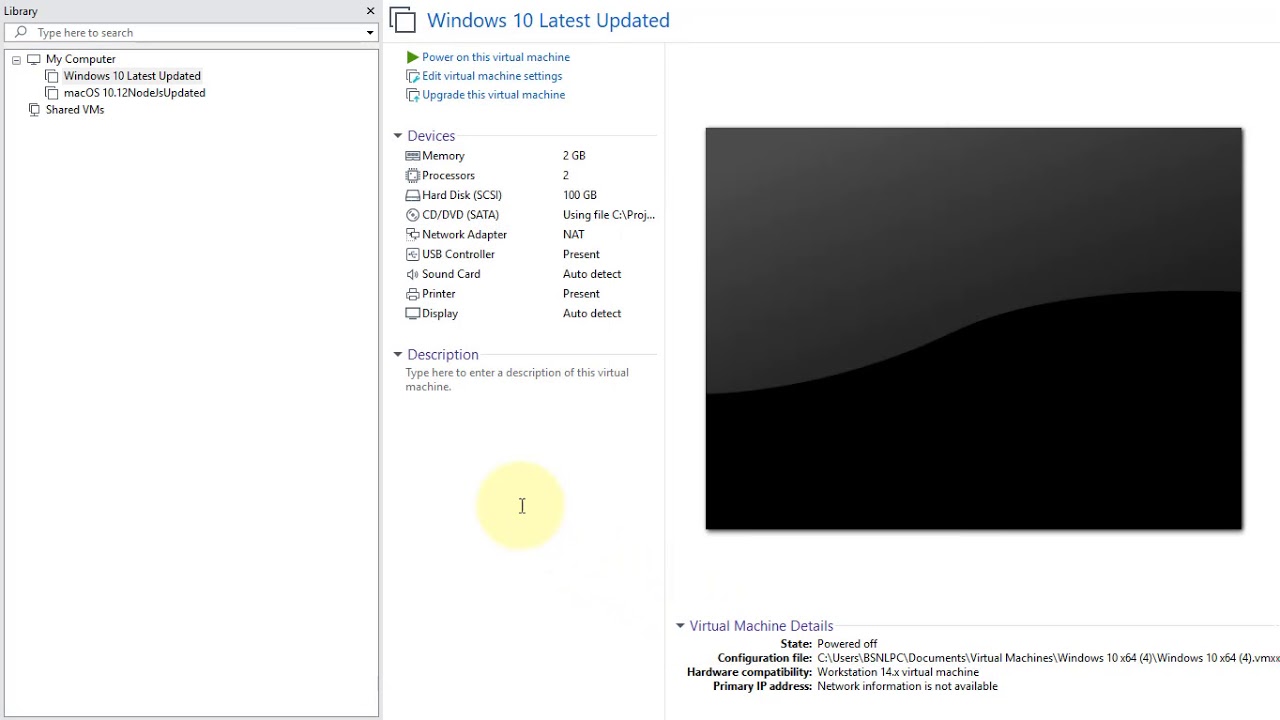
Task: Collapse Virtual Machine Details section
Action: [680, 626]
